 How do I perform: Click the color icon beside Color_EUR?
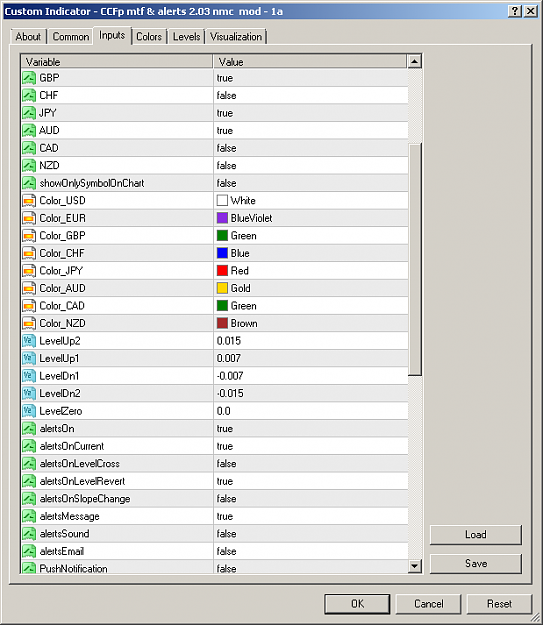tap(29, 218)
